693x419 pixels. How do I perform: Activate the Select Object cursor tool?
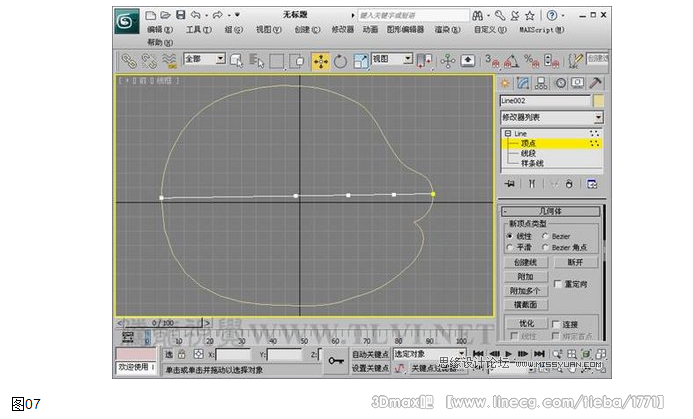(x=236, y=61)
